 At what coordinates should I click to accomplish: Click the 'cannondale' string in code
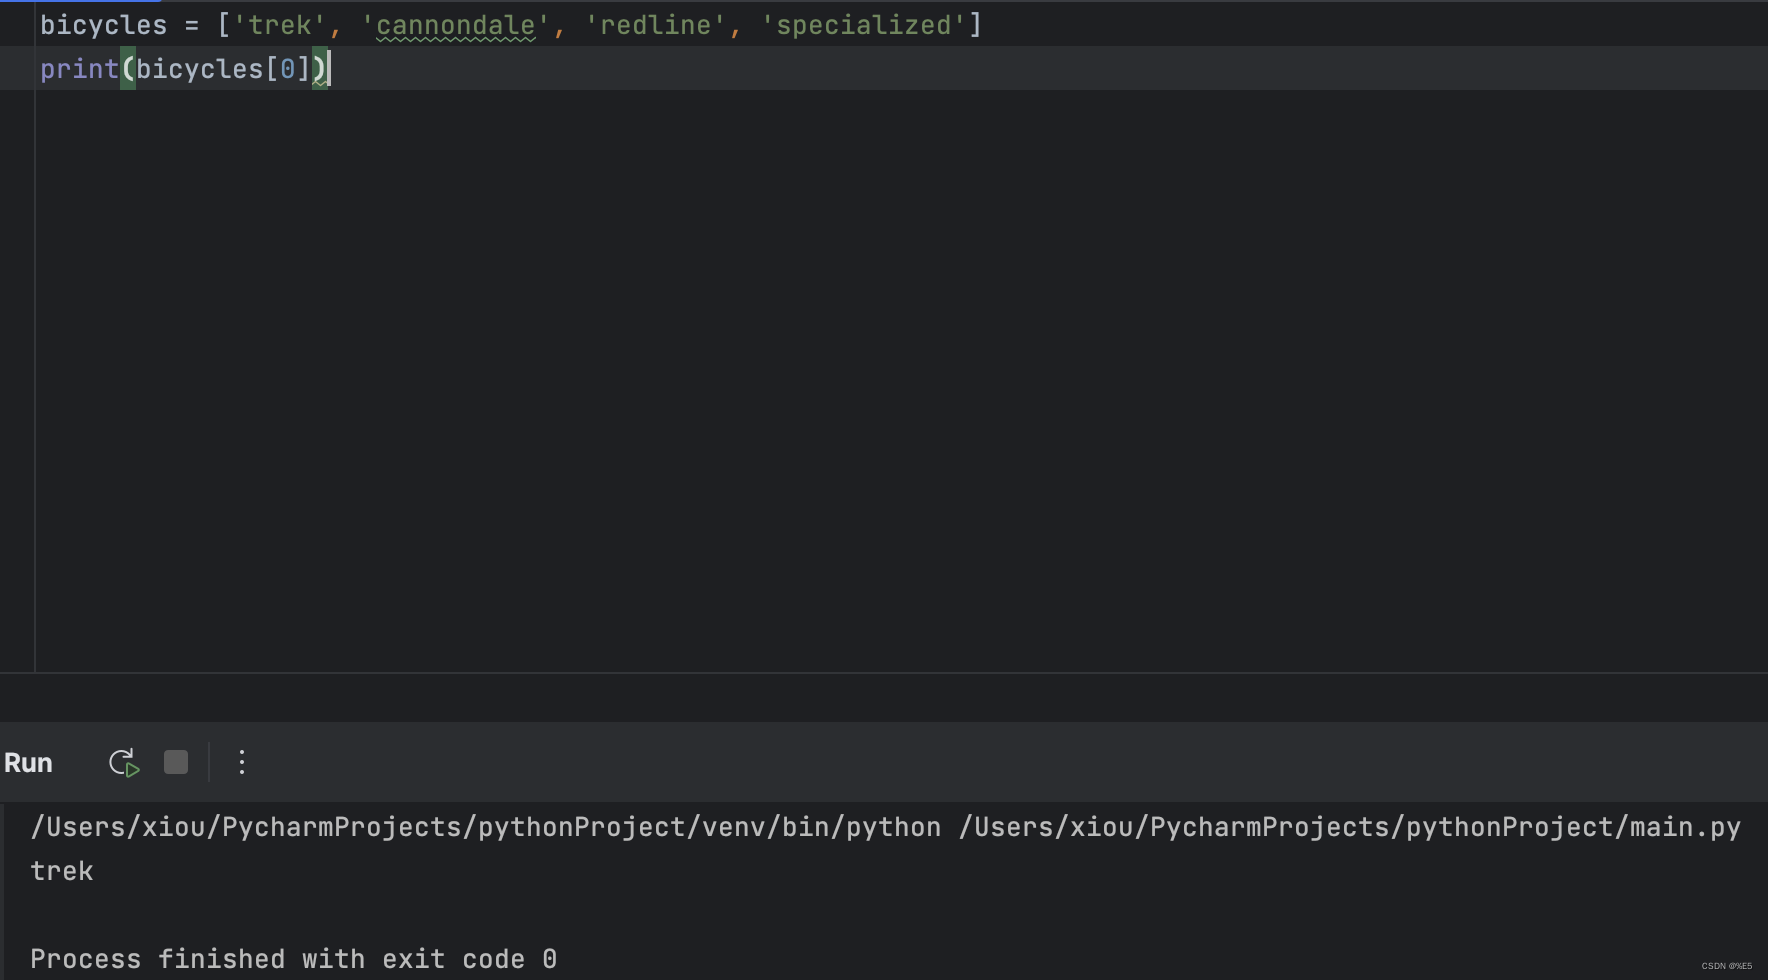click(455, 25)
